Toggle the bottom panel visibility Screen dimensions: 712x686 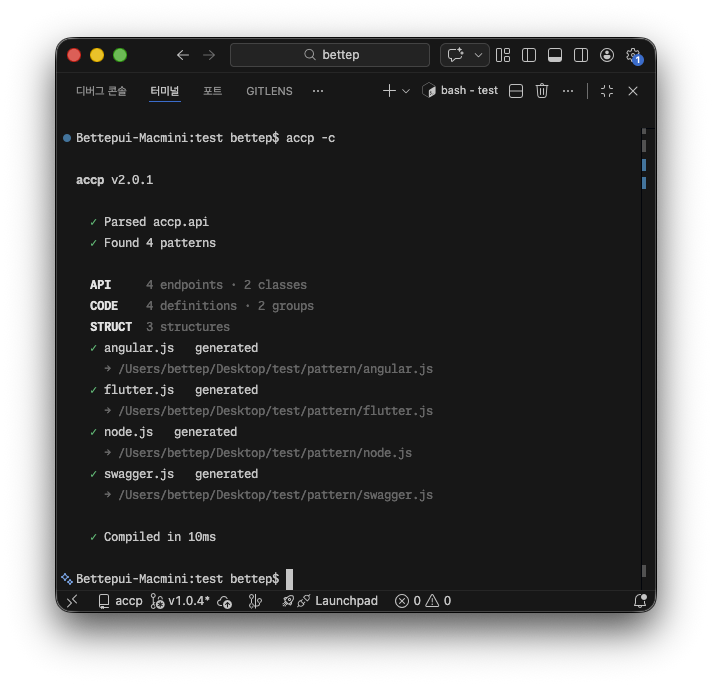555,55
